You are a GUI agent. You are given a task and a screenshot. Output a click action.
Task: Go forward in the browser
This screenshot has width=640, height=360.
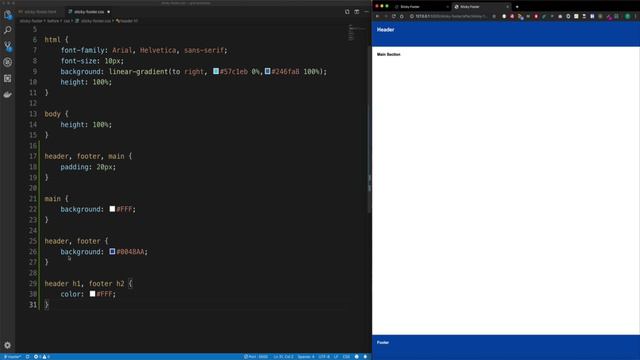point(386,16)
